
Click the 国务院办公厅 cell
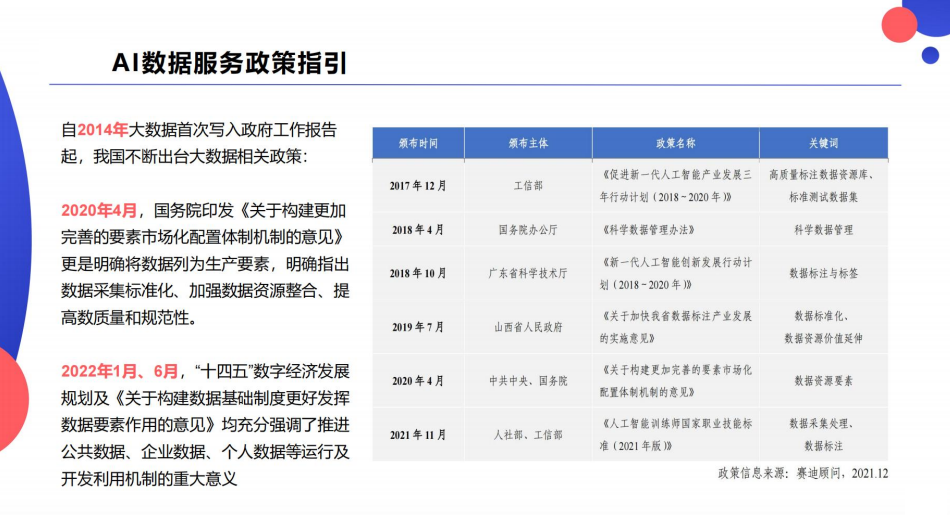(x=528, y=230)
